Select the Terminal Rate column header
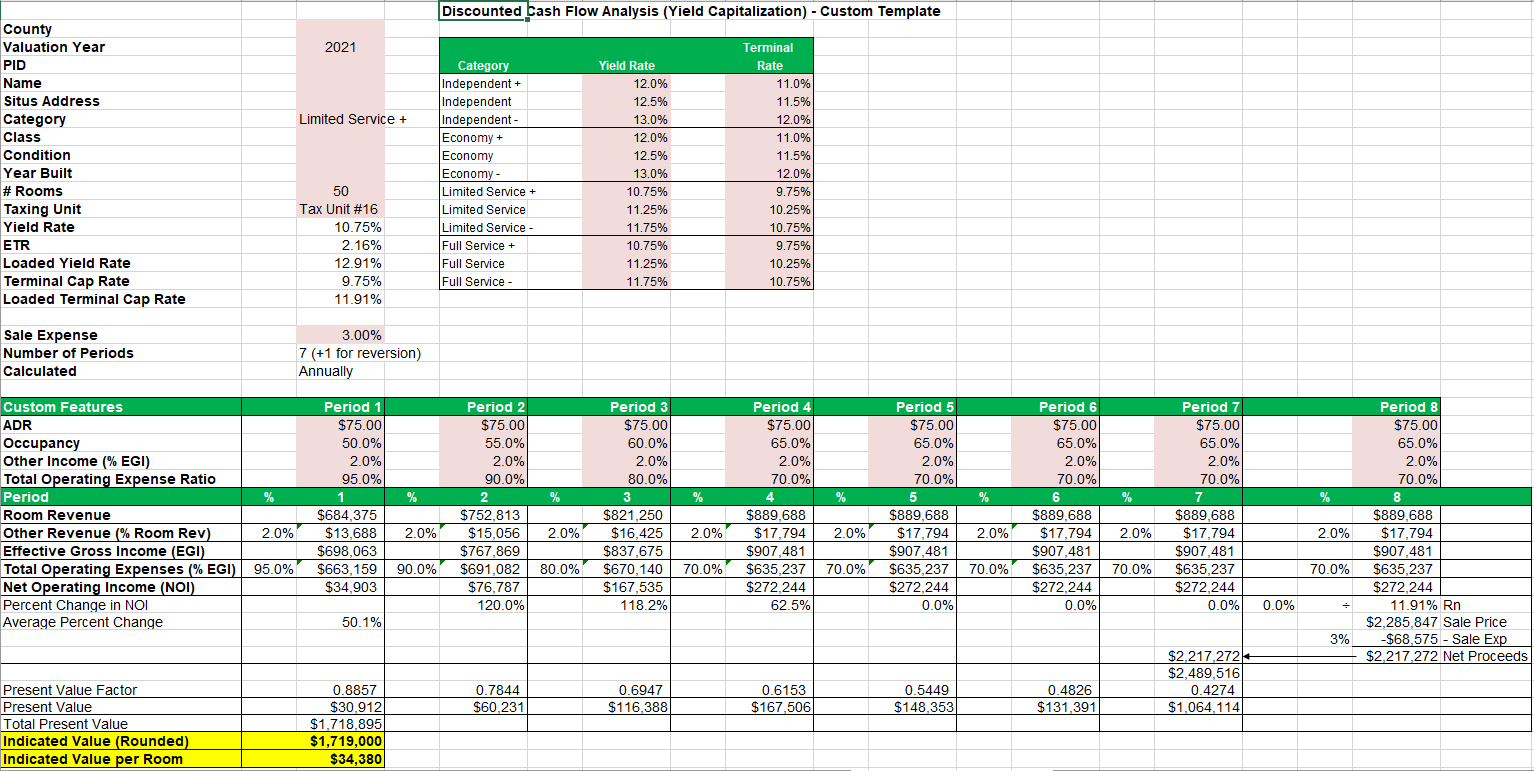 point(768,56)
